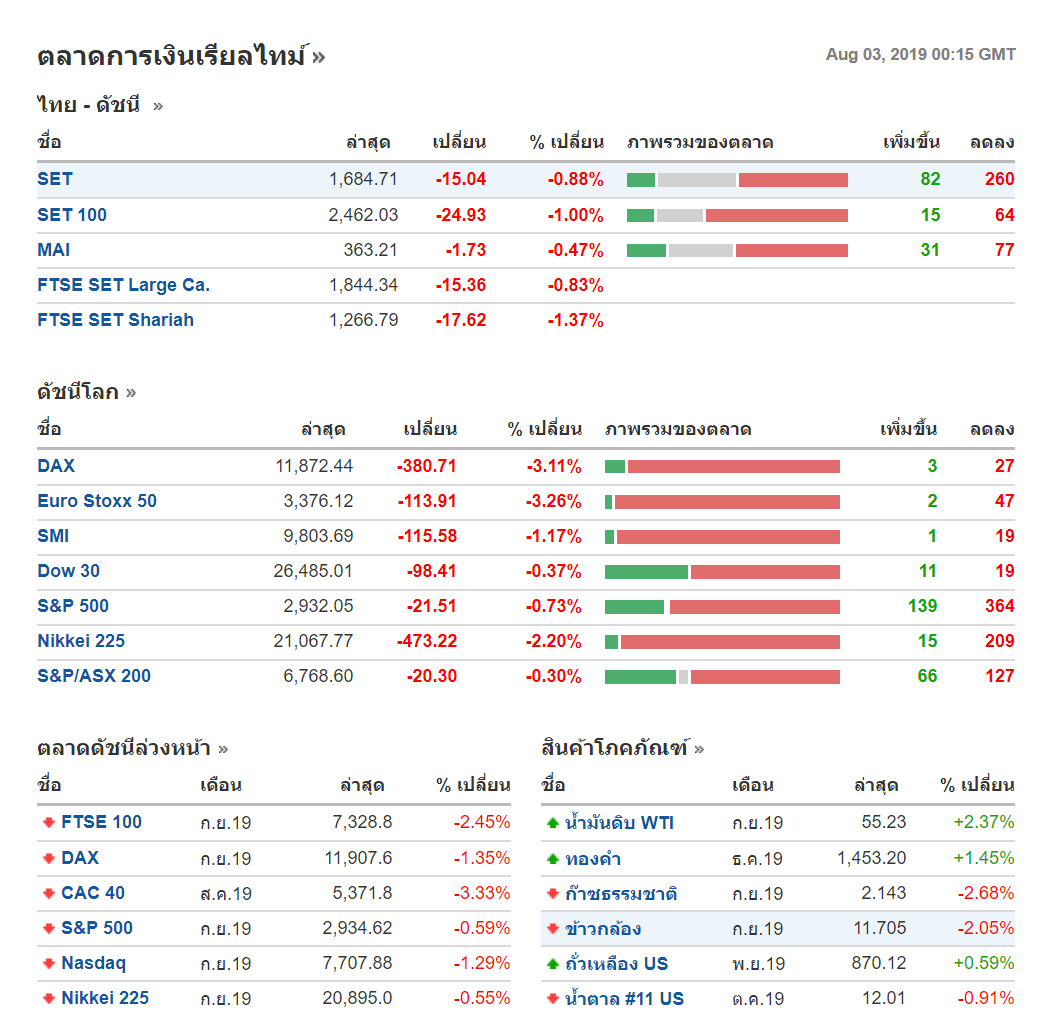This screenshot has height=1036, width=1041.
Task: Click the red down arrow beside ก๊าซธรรมชาติ
Action: [552, 894]
